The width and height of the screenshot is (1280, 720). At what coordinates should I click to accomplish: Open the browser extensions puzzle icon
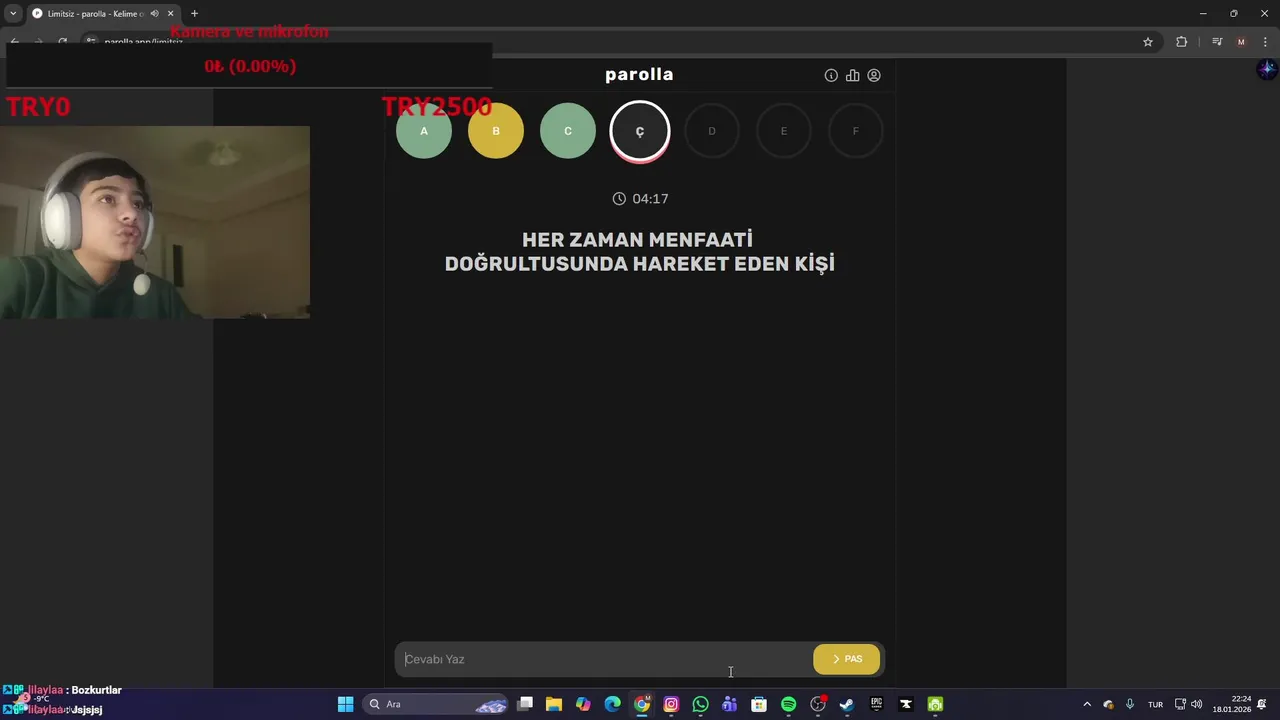click(x=1181, y=42)
